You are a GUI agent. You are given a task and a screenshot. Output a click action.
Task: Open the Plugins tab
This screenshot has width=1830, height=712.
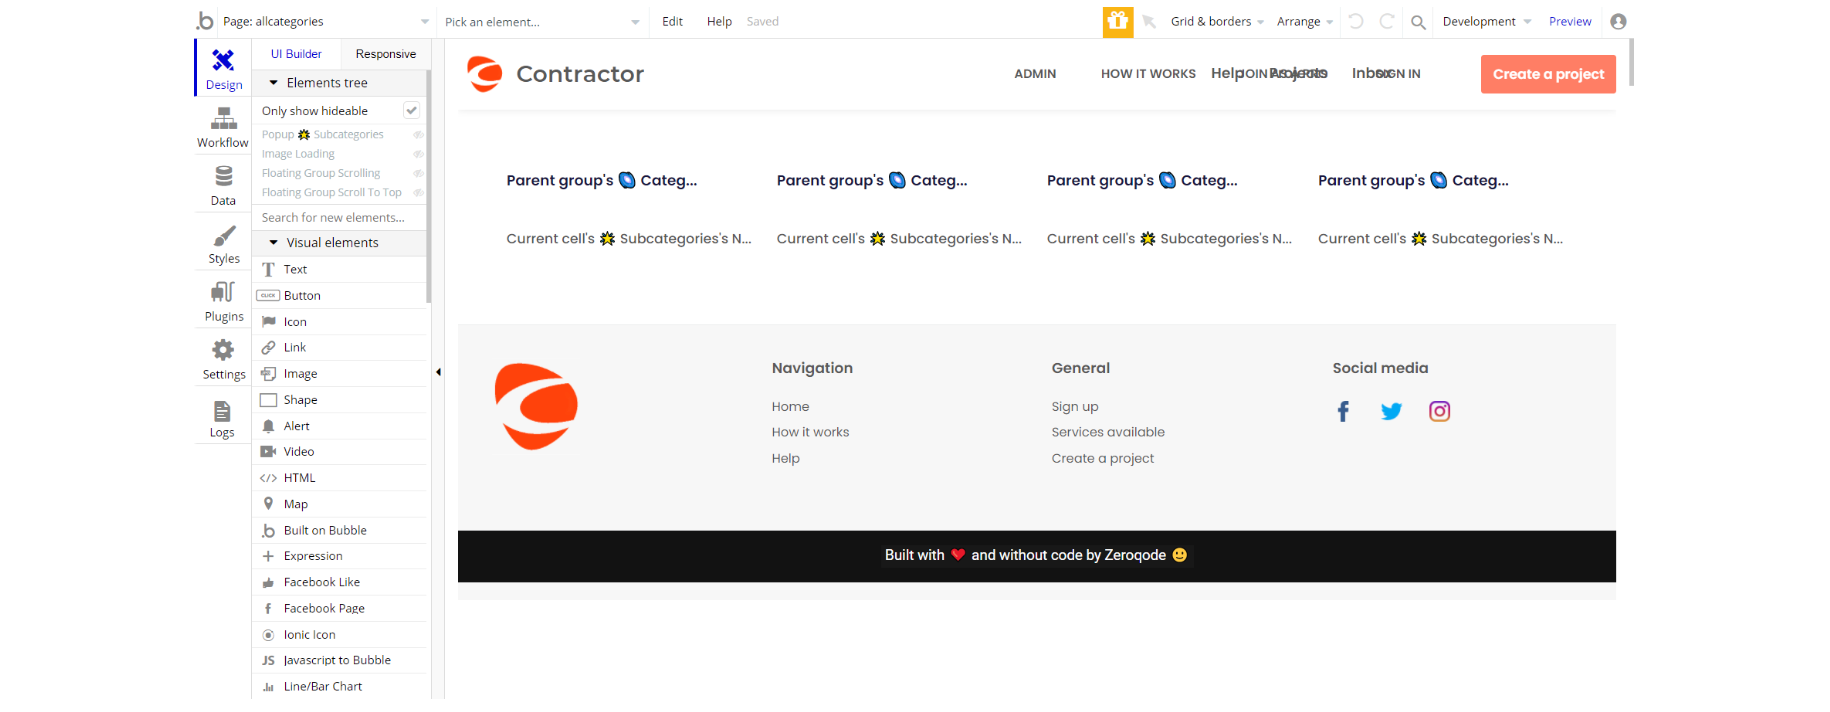pos(223,302)
